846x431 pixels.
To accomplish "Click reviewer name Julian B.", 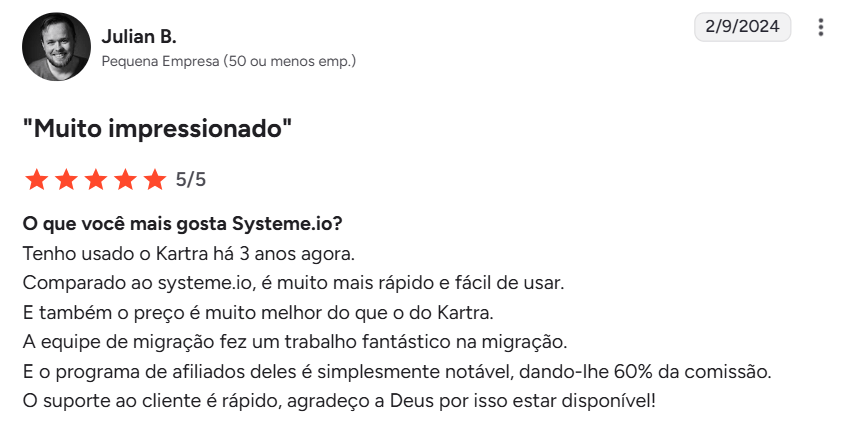I will [x=139, y=37].
